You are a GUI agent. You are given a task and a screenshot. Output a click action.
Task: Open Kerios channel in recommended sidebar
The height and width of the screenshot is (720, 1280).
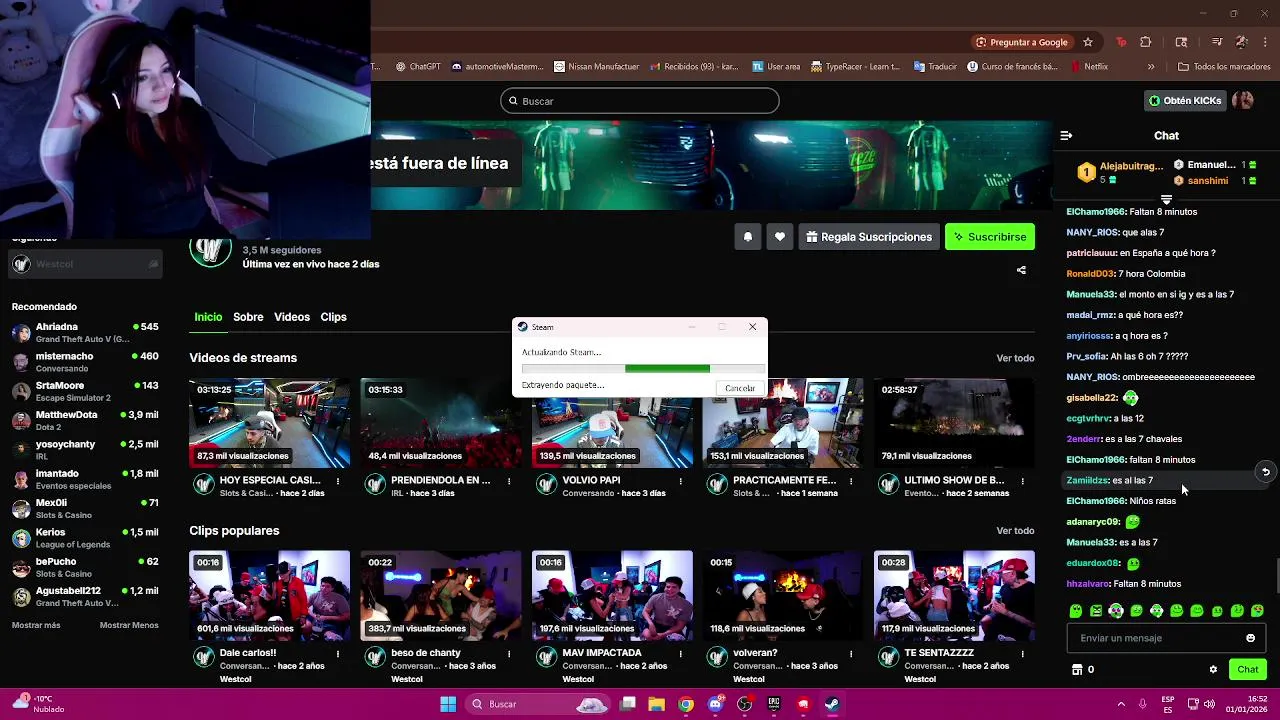85,539
